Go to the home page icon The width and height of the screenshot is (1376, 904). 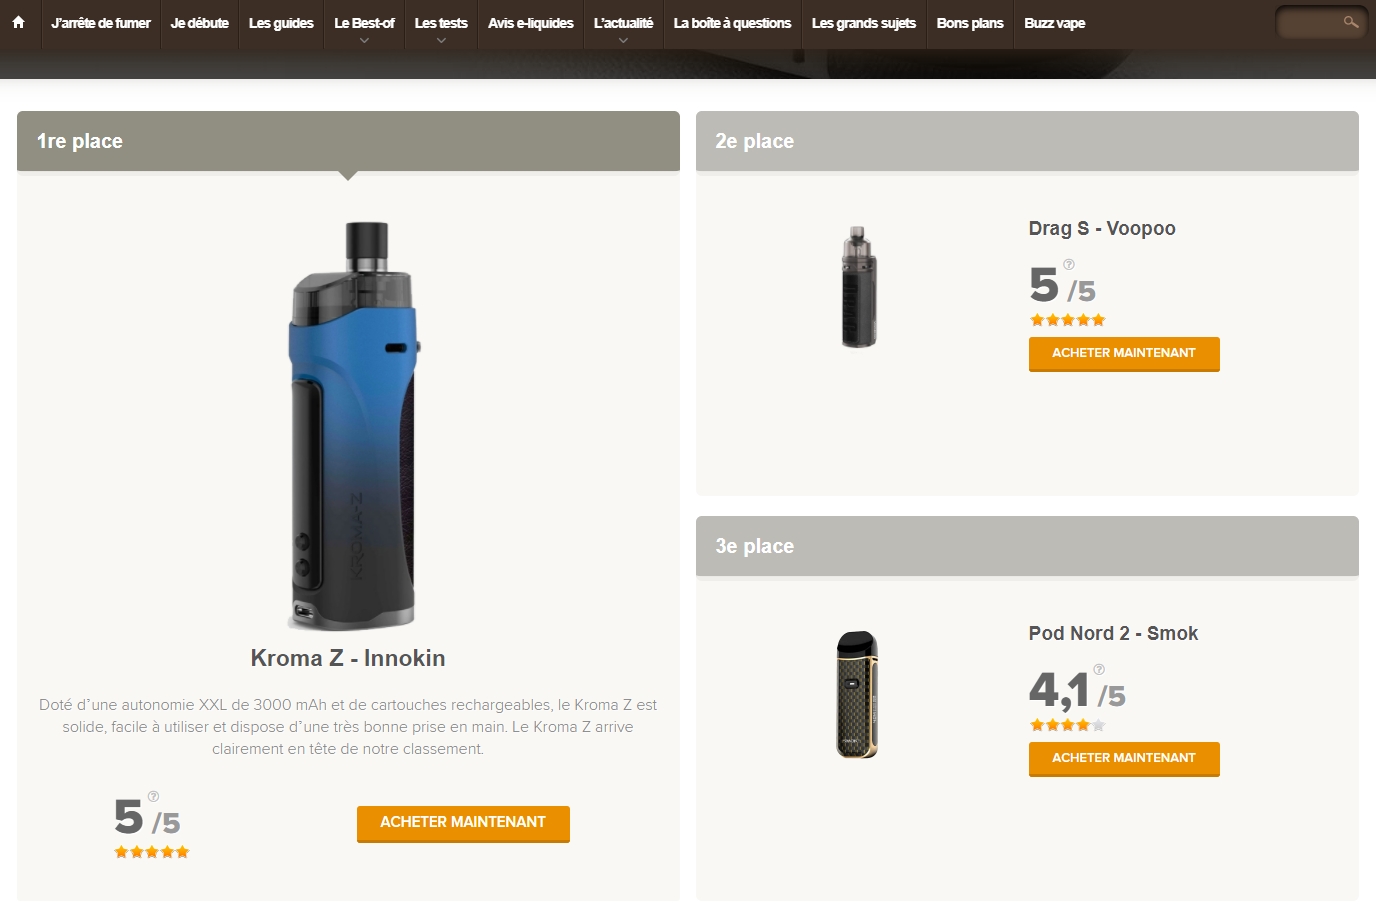click(18, 22)
